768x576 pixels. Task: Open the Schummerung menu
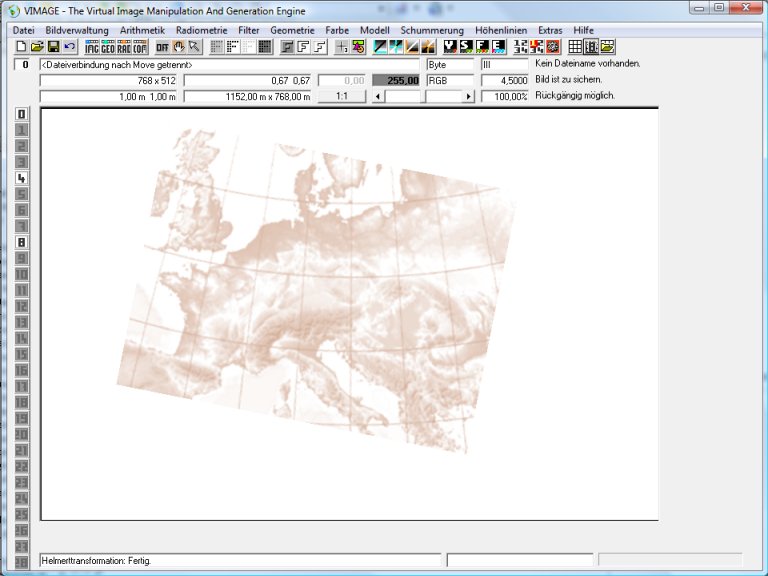(x=432, y=30)
